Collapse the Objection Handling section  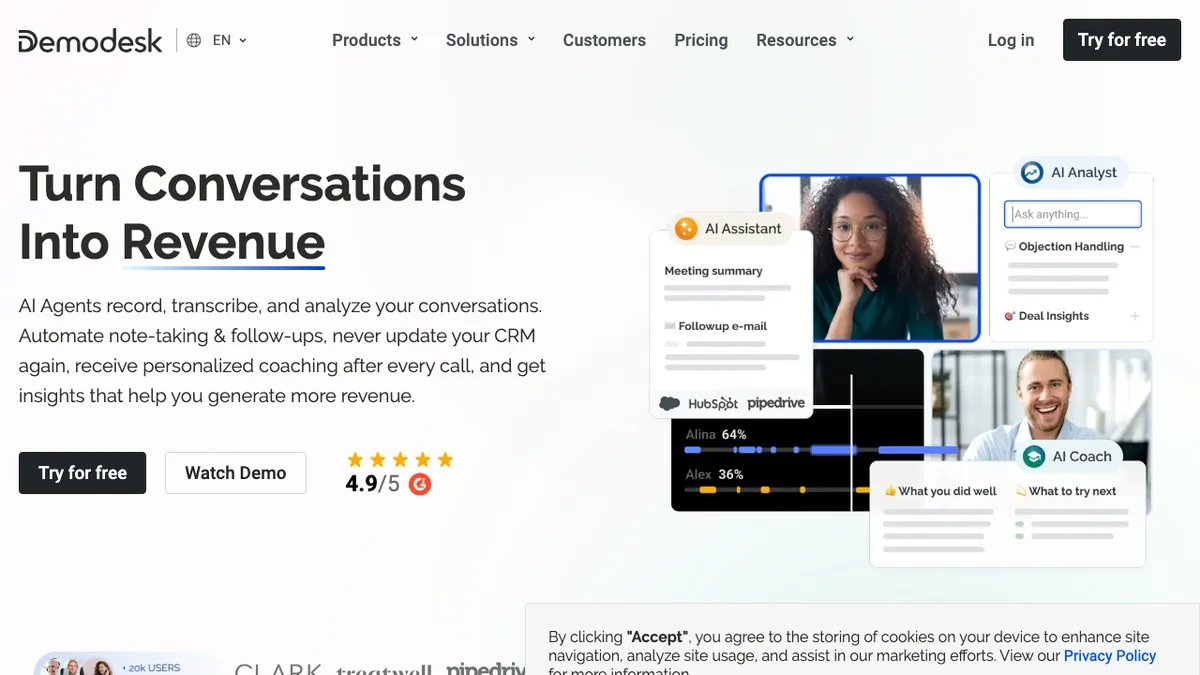(1135, 247)
